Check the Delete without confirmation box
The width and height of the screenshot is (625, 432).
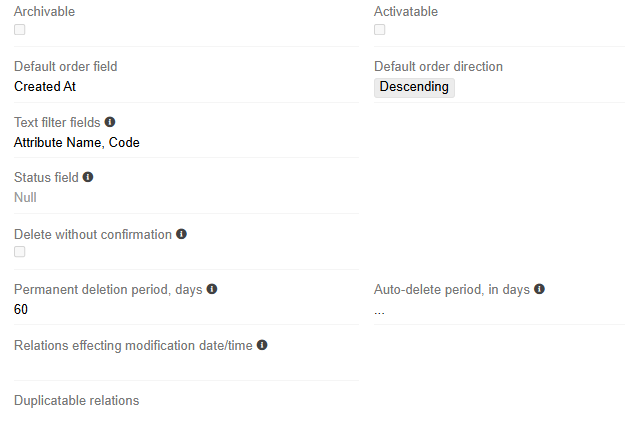tap(20, 251)
